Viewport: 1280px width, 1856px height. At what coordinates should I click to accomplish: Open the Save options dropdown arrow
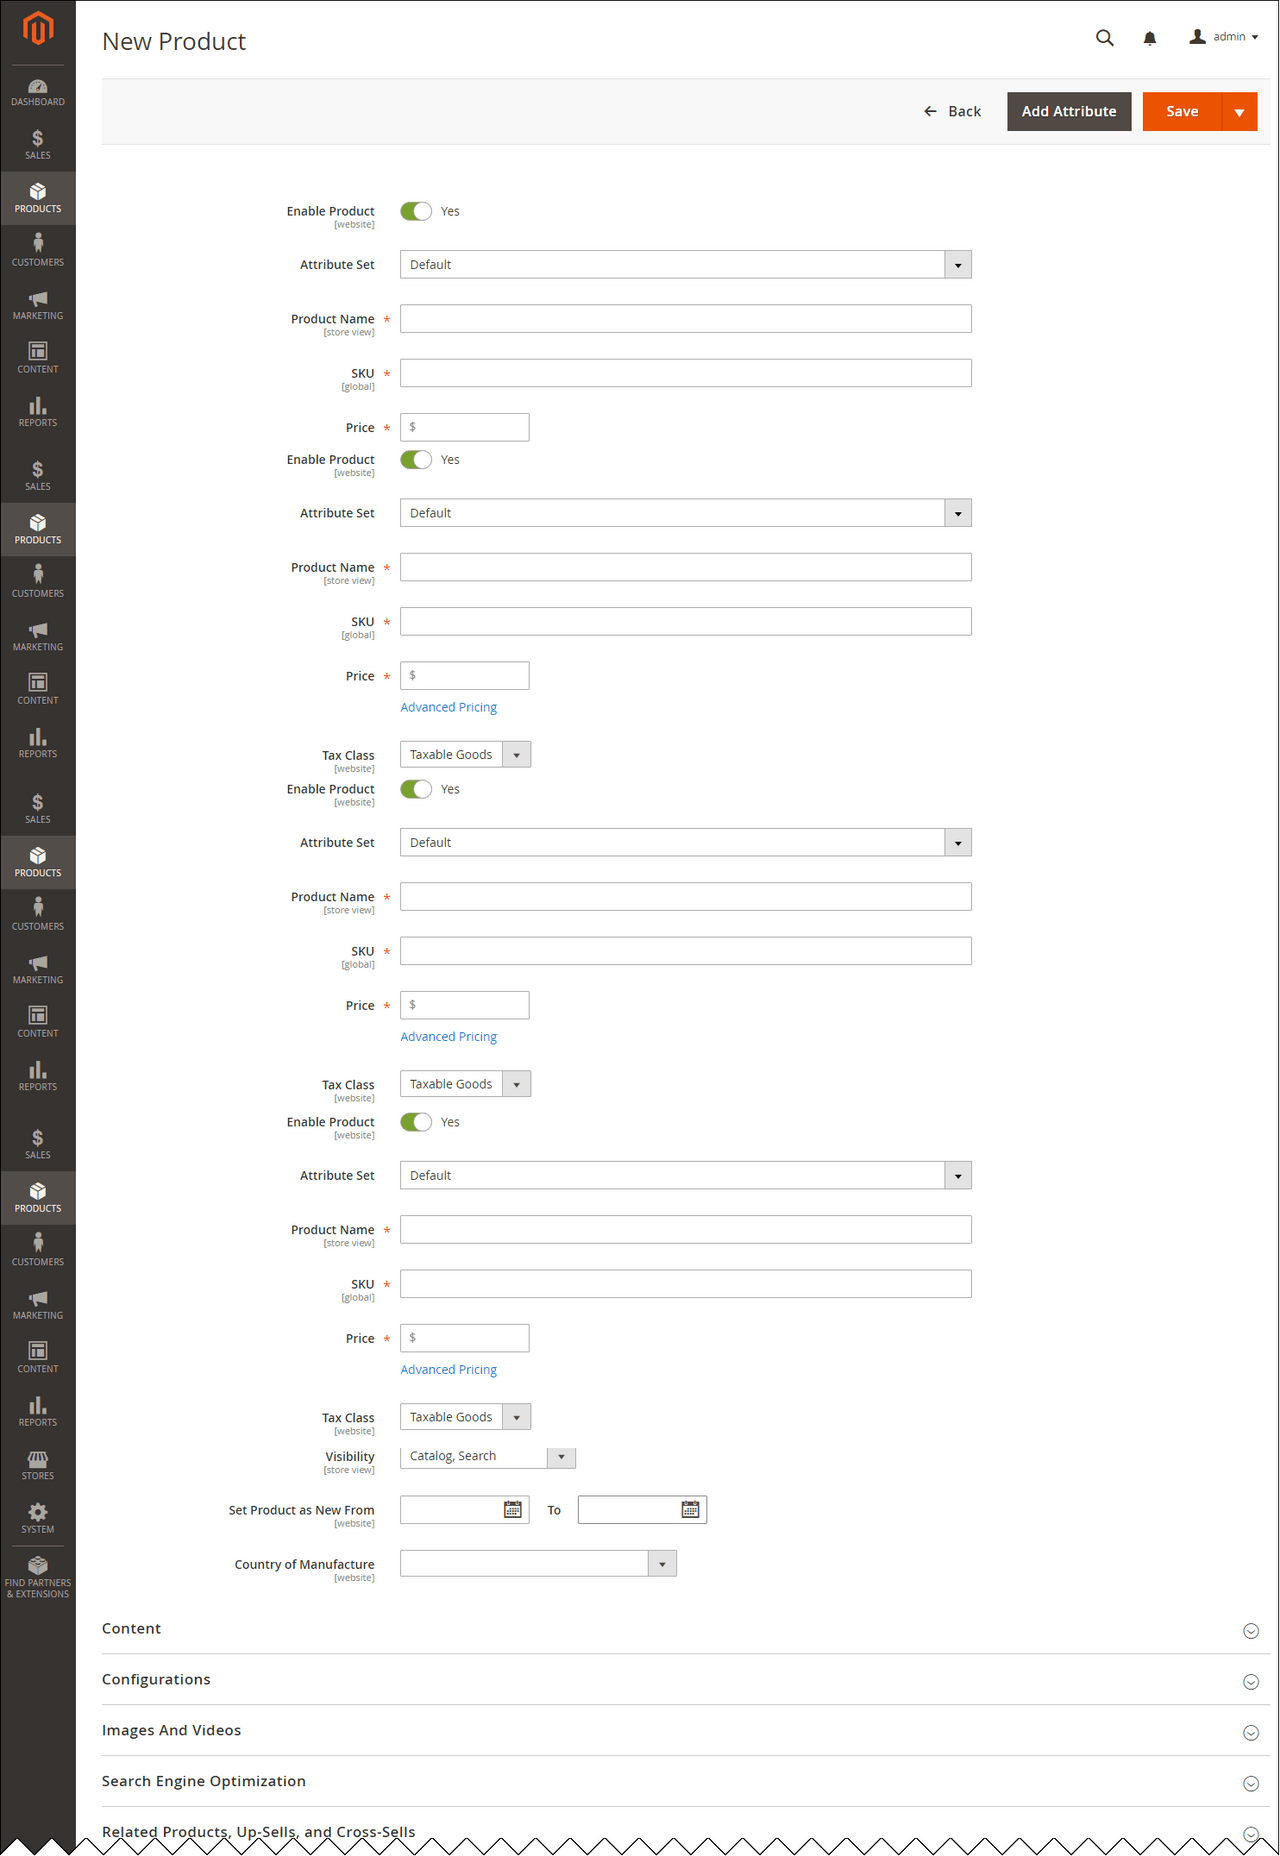pyautogui.click(x=1240, y=111)
